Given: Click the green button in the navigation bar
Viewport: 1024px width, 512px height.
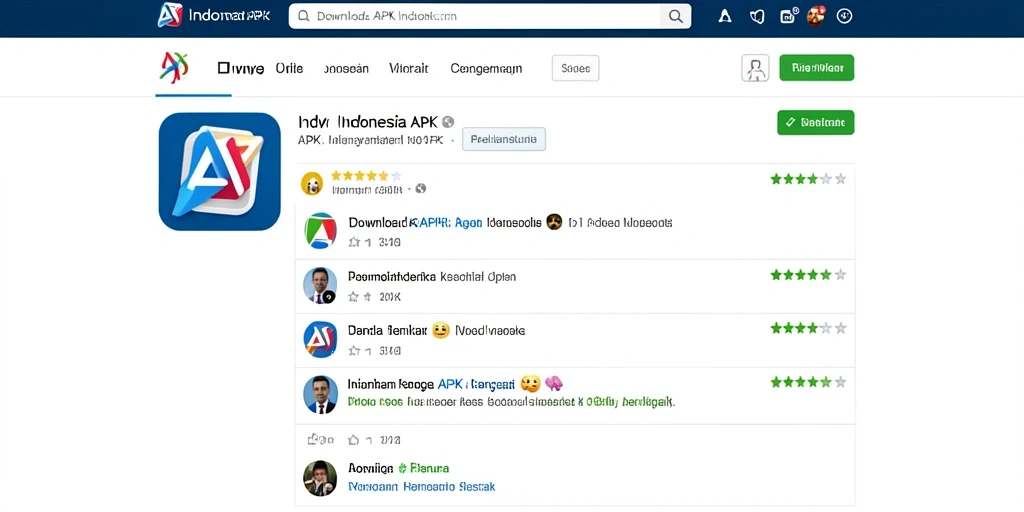Looking at the screenshot, I should tap(816, 68).
